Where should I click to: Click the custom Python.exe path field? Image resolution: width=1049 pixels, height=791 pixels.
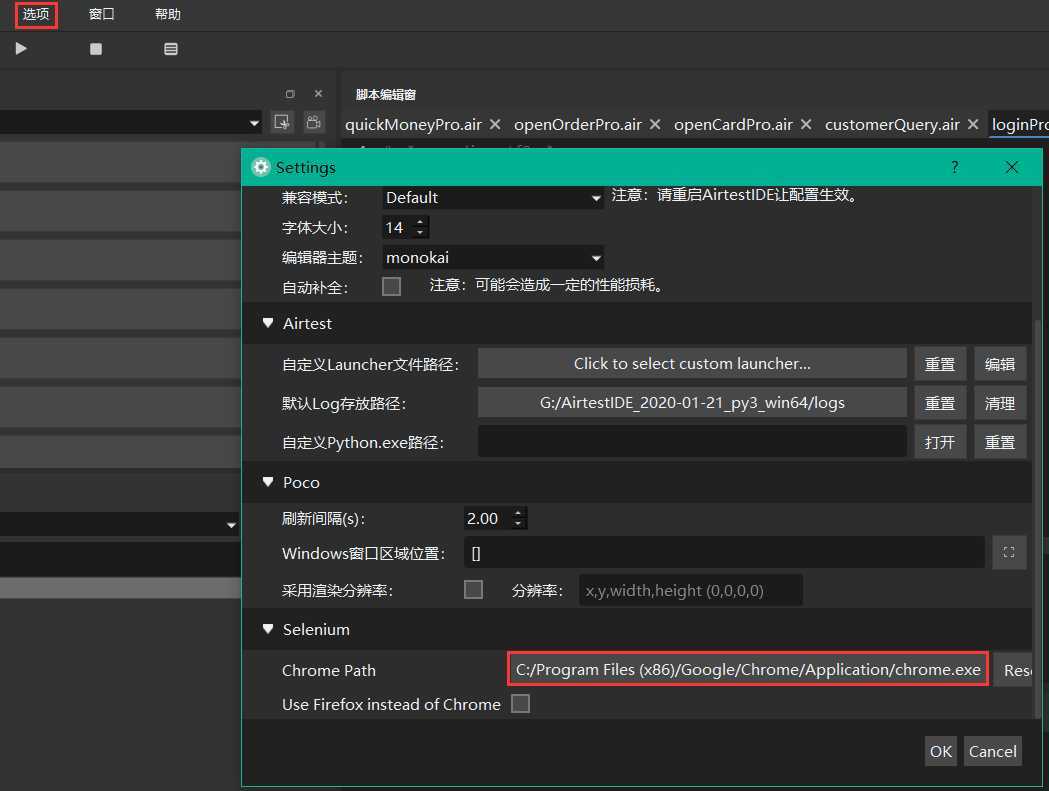(692, 442)
